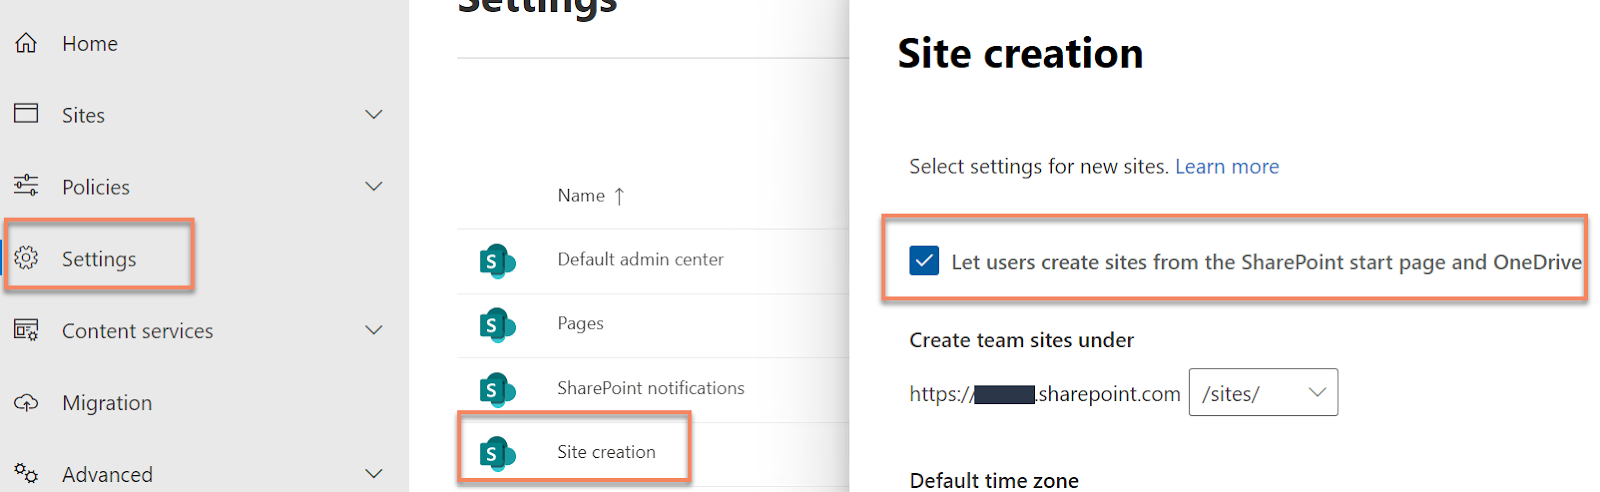The width and height of the screenshot is (1600, 492).
Task: Open Content services navigation item
Action: click(x=138, y=331)
